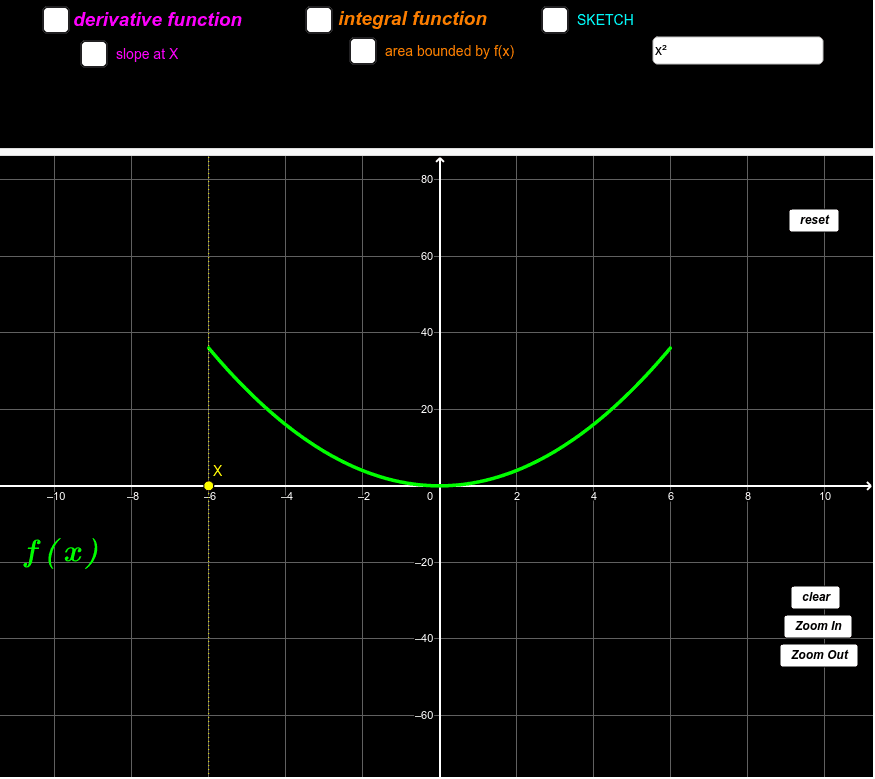Toggle the SKETCH checkbox

pos(555,20)
